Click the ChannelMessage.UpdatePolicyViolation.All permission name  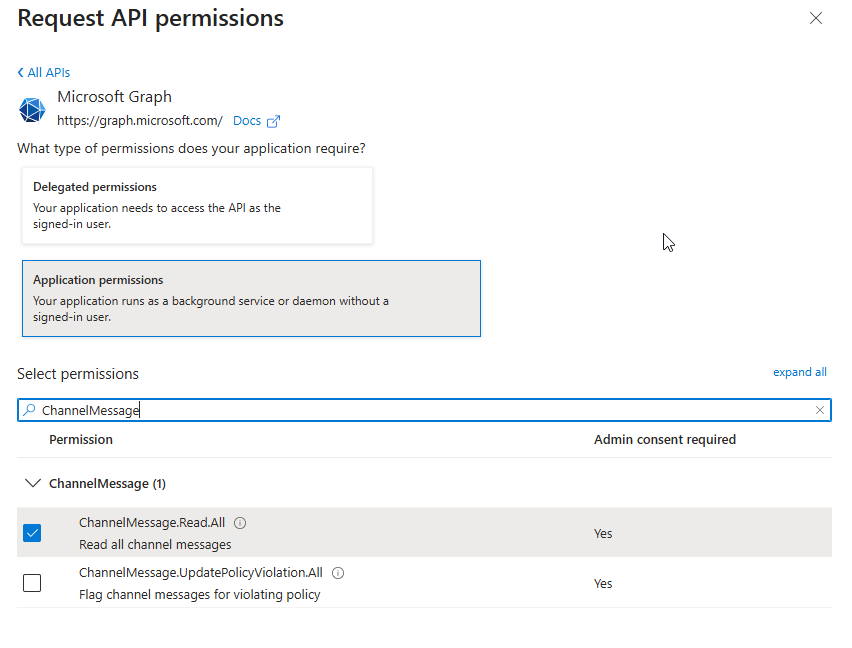tap(201, 573)
